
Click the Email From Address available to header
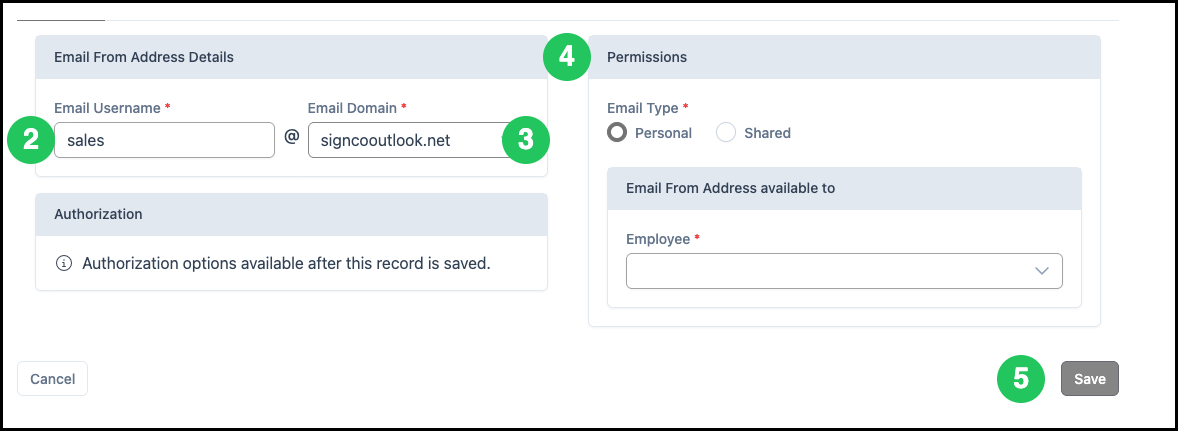pyautogui.click(x=844, y=188)
